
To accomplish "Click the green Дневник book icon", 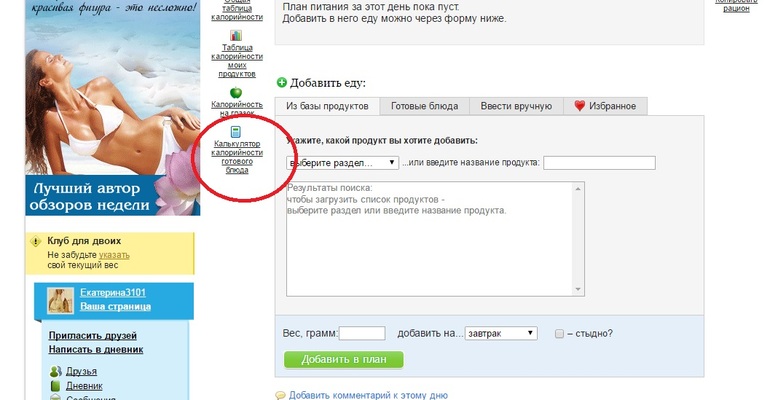I will pyautogui.click(x=56, y=386).
